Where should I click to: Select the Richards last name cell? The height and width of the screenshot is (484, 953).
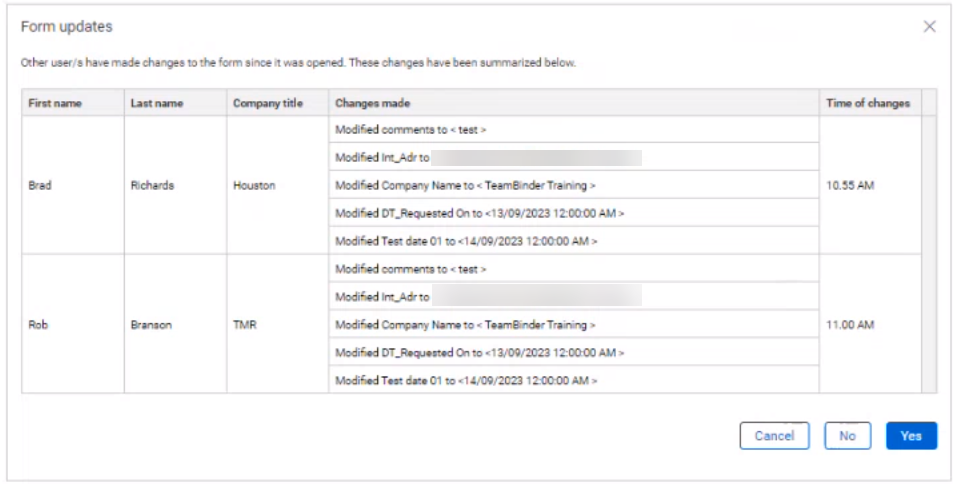tap(176, 185)
